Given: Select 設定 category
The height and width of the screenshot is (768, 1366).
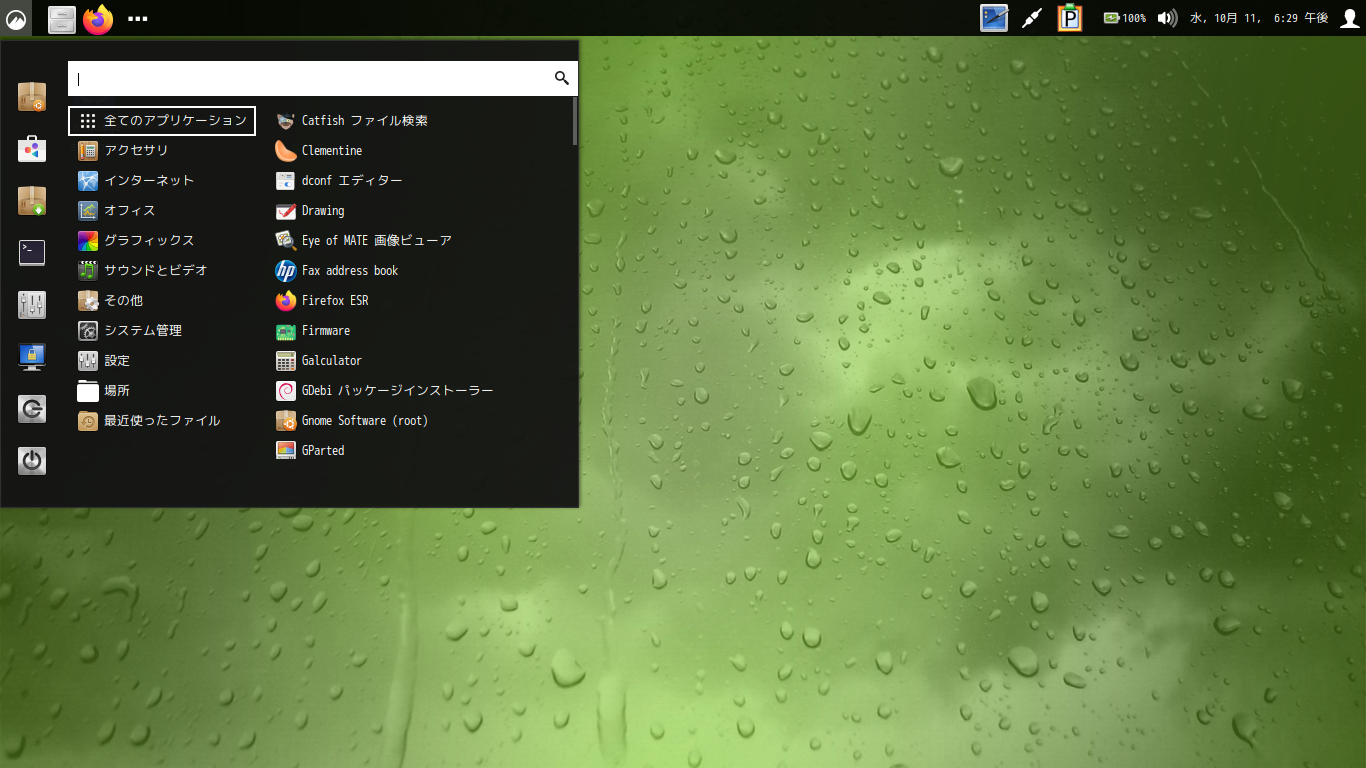Looking at the screenshot, I should [162, 360].
